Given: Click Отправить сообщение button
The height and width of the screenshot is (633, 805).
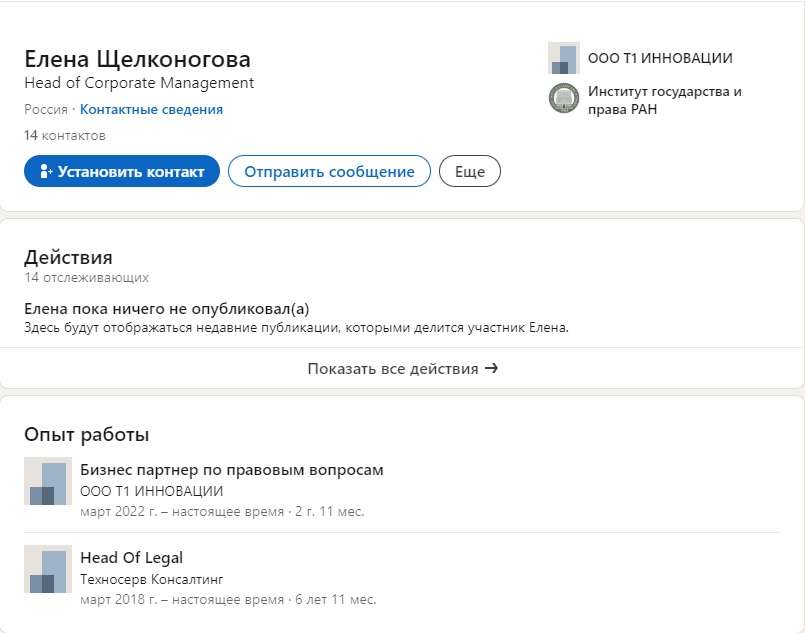Looking at the screenshot, I should [x=329, y=171].
